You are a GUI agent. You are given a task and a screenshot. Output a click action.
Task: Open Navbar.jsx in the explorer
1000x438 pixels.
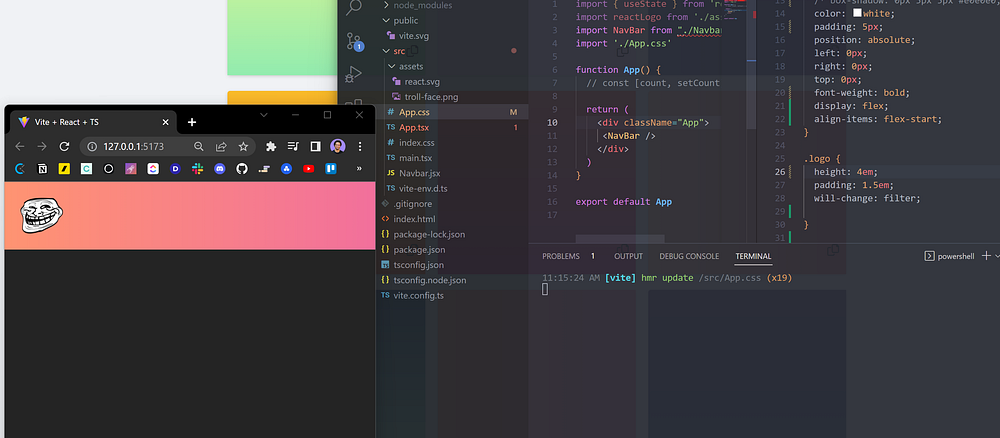pyautogui.click(x=420, y=173)
